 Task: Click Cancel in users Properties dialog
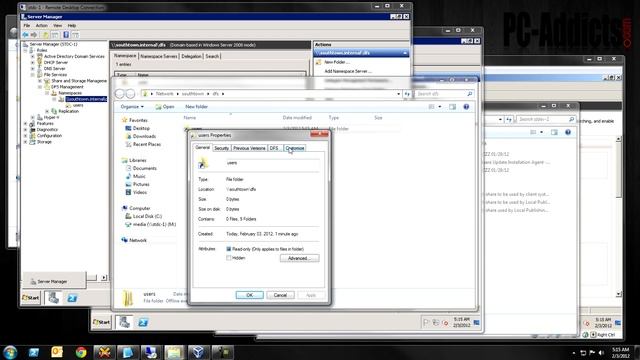pos(280,295)
